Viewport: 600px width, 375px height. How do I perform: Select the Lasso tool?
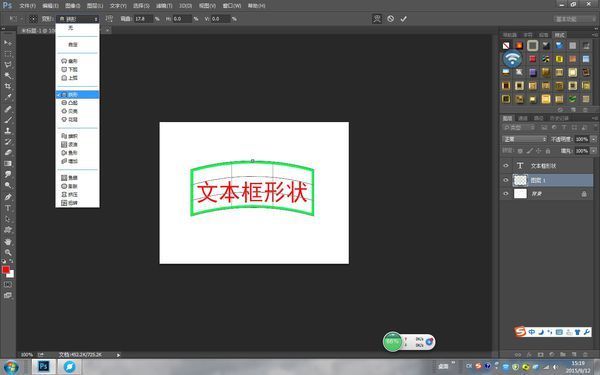pos(8,64)
